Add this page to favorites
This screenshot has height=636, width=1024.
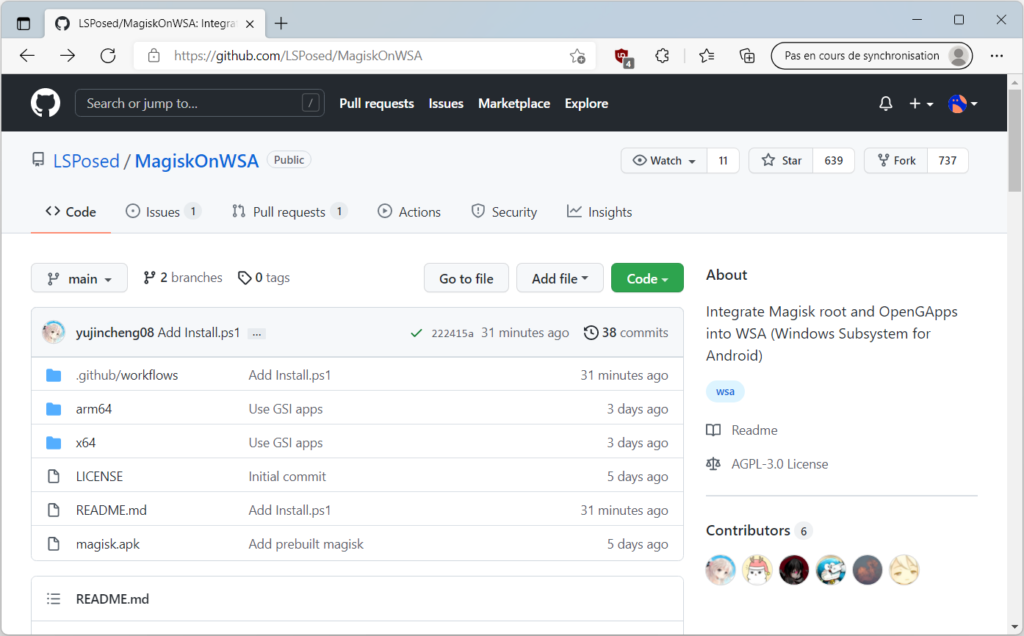(577, 56)
